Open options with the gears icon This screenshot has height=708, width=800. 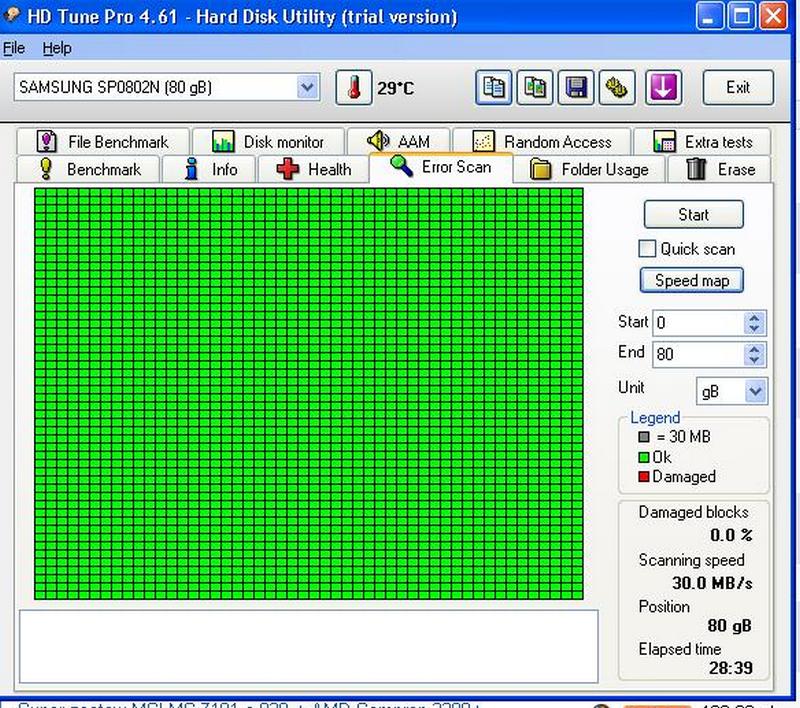coord(618,87)
